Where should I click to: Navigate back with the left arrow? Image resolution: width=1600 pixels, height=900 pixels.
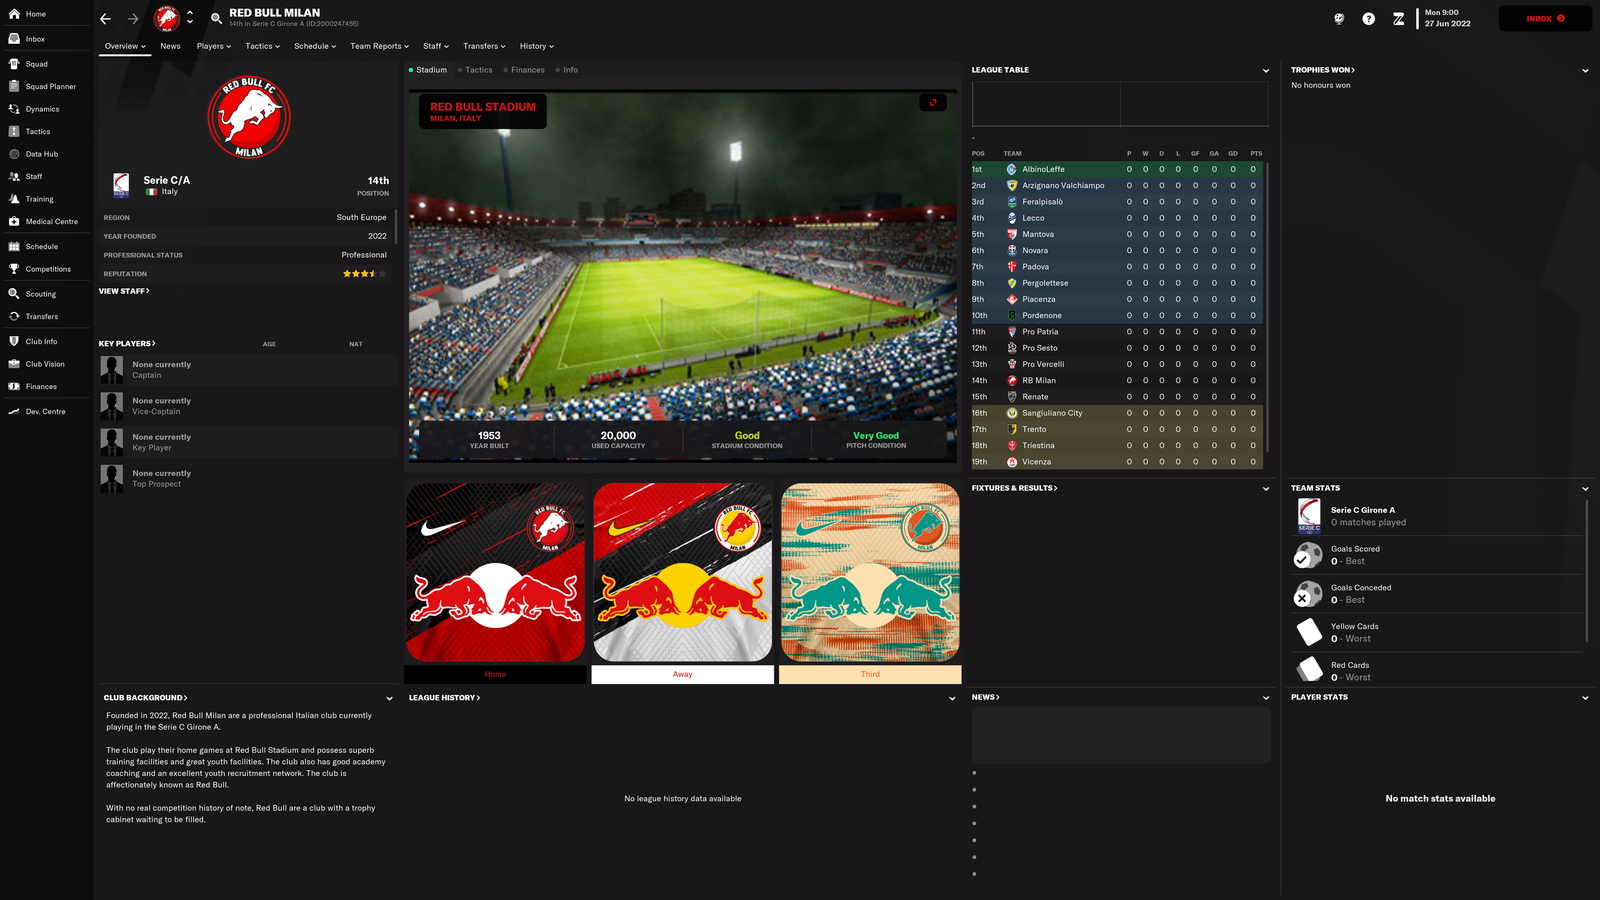pyautogui.click(x=106, y=18)
